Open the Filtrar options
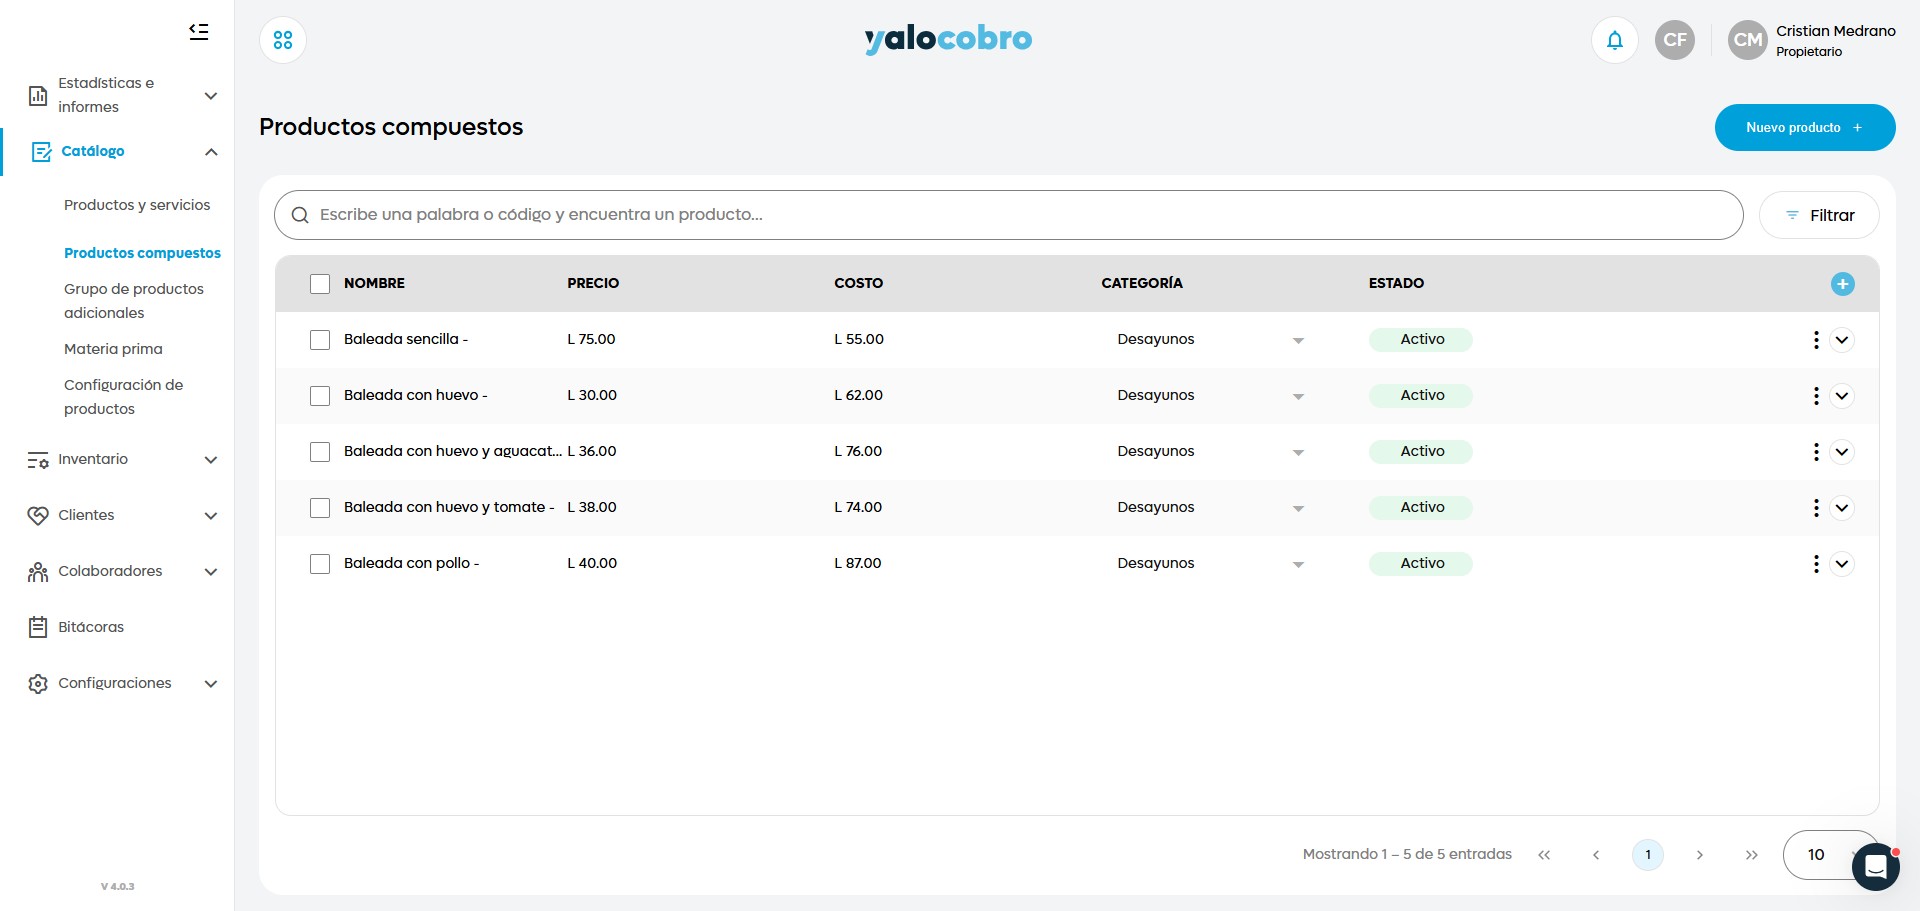 (1819, 216)
